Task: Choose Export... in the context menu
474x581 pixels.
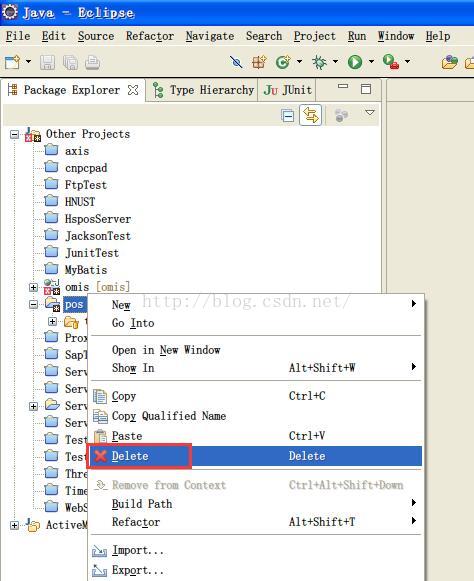Action: pyautogui.click(x=256, y=570)
